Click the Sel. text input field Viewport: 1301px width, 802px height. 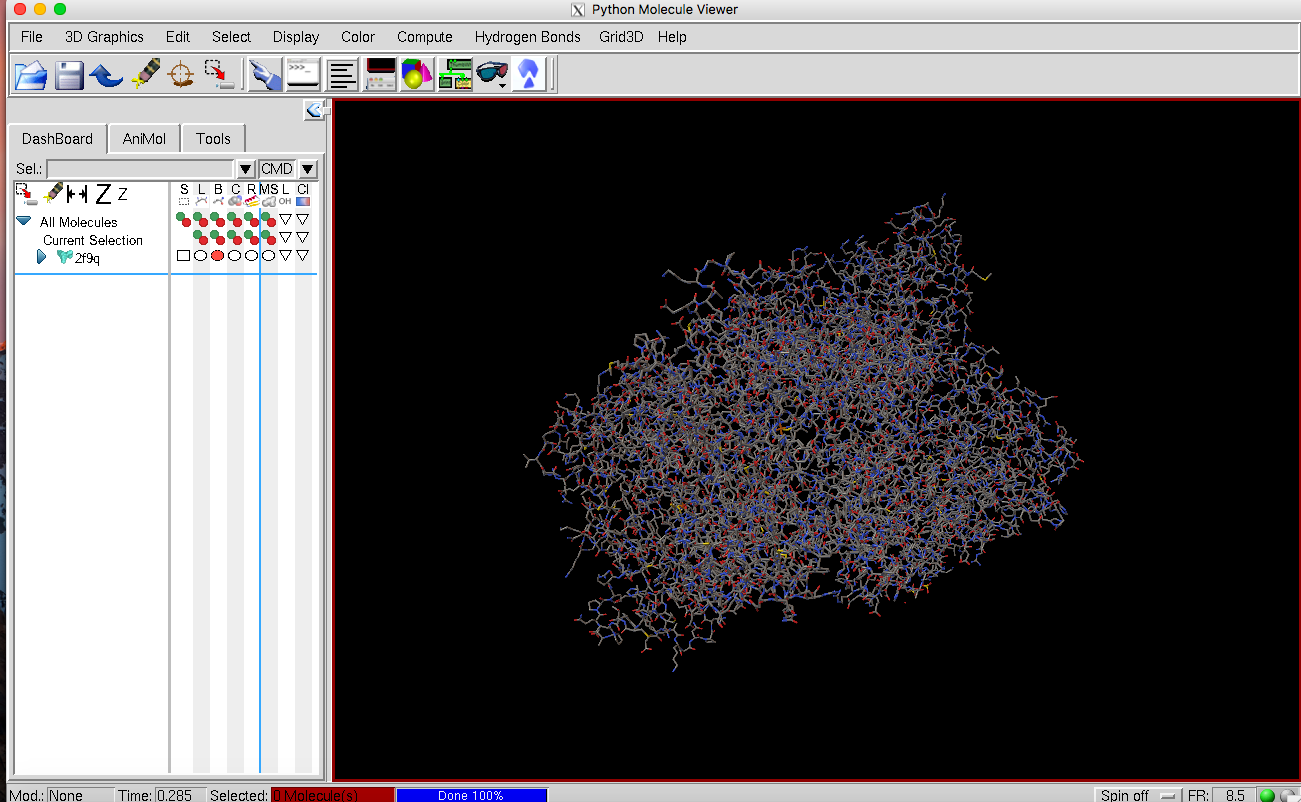[x=141, y=169]
